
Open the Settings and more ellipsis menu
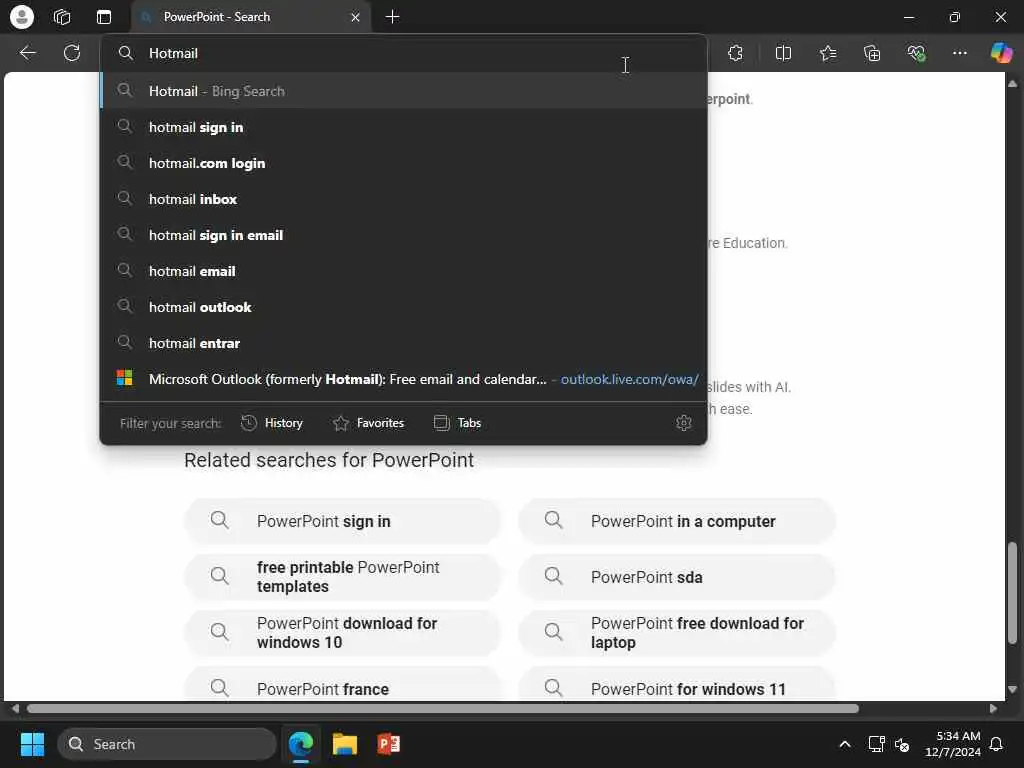tap(959, 54)
